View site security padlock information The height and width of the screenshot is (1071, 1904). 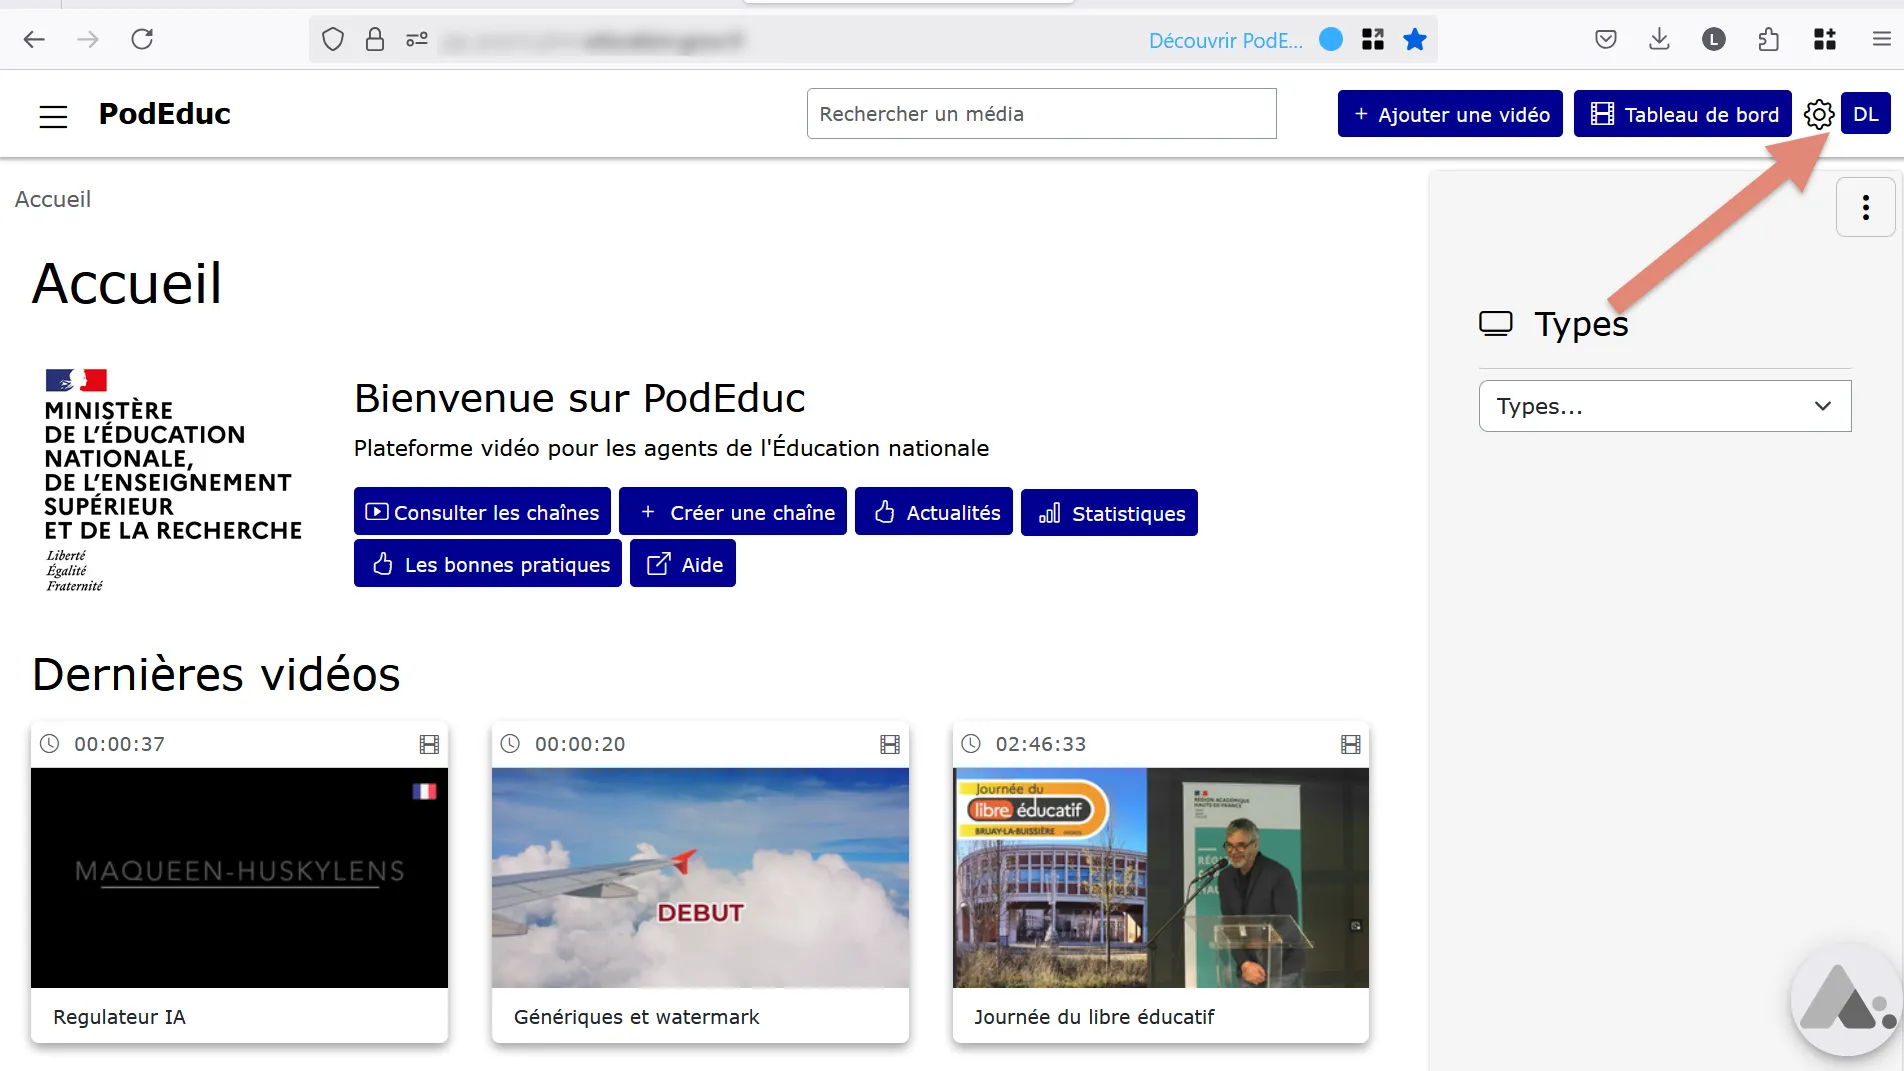(x=375, y=39)
